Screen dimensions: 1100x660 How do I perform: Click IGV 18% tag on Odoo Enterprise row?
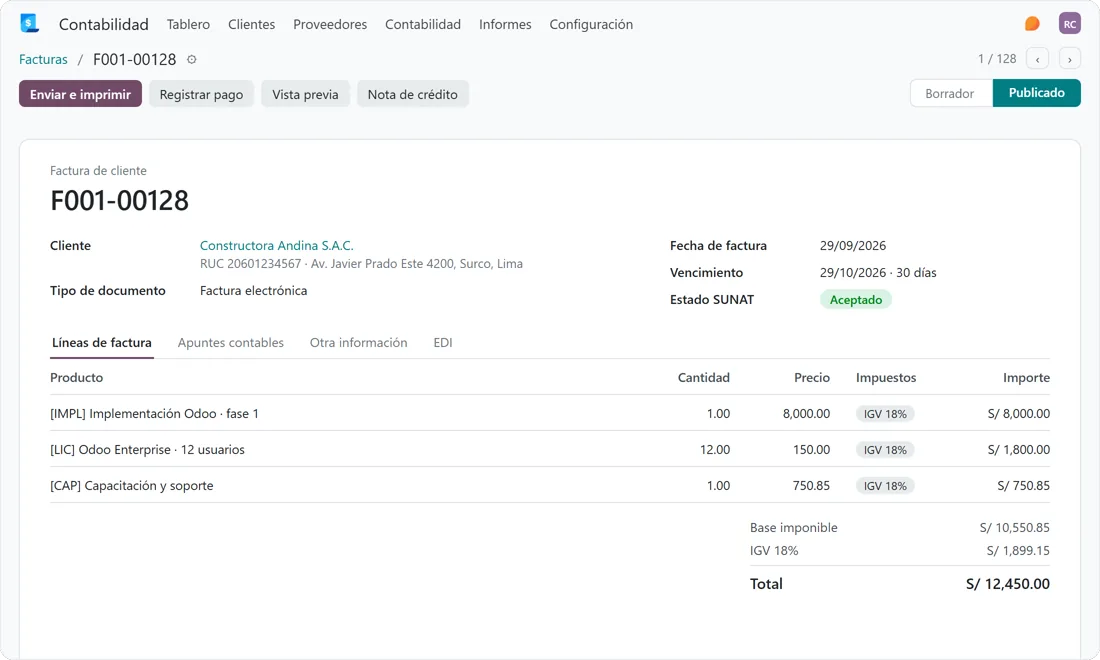[x=885, y=450]
